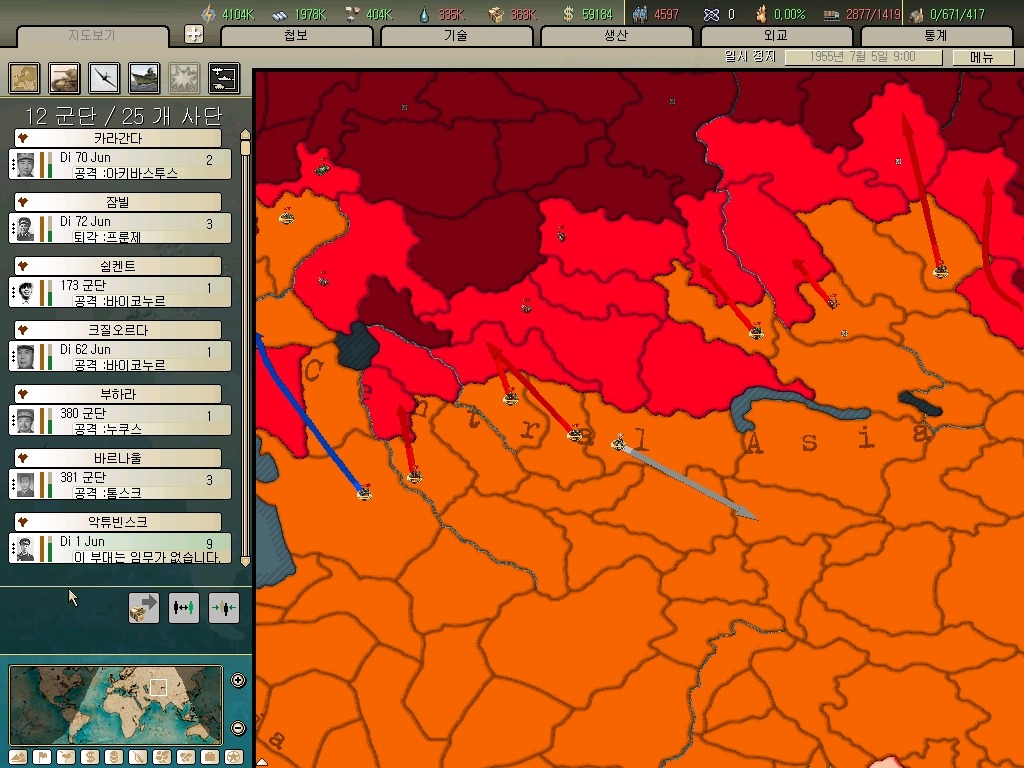Select the map unit with the grey arrow
The height and width of the screenshot is (768, 1024).
click(618, 443)
